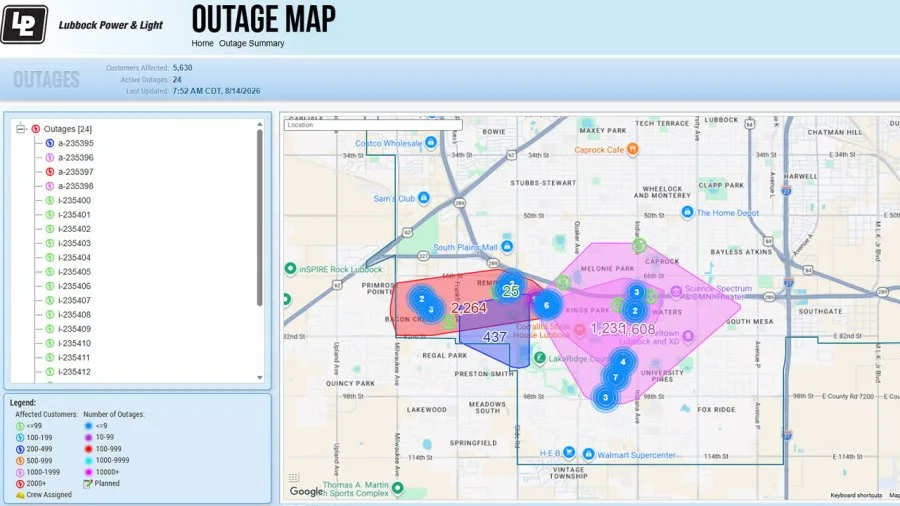Click the Sam's Club map pin

(424, 198)
